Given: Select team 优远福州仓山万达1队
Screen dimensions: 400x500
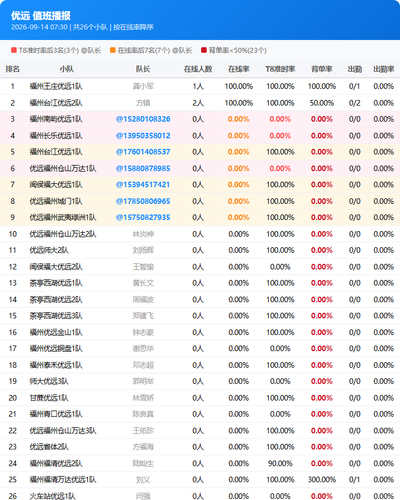Looking at the screenshot, I should pyautogui.click(x=63, y=168).
